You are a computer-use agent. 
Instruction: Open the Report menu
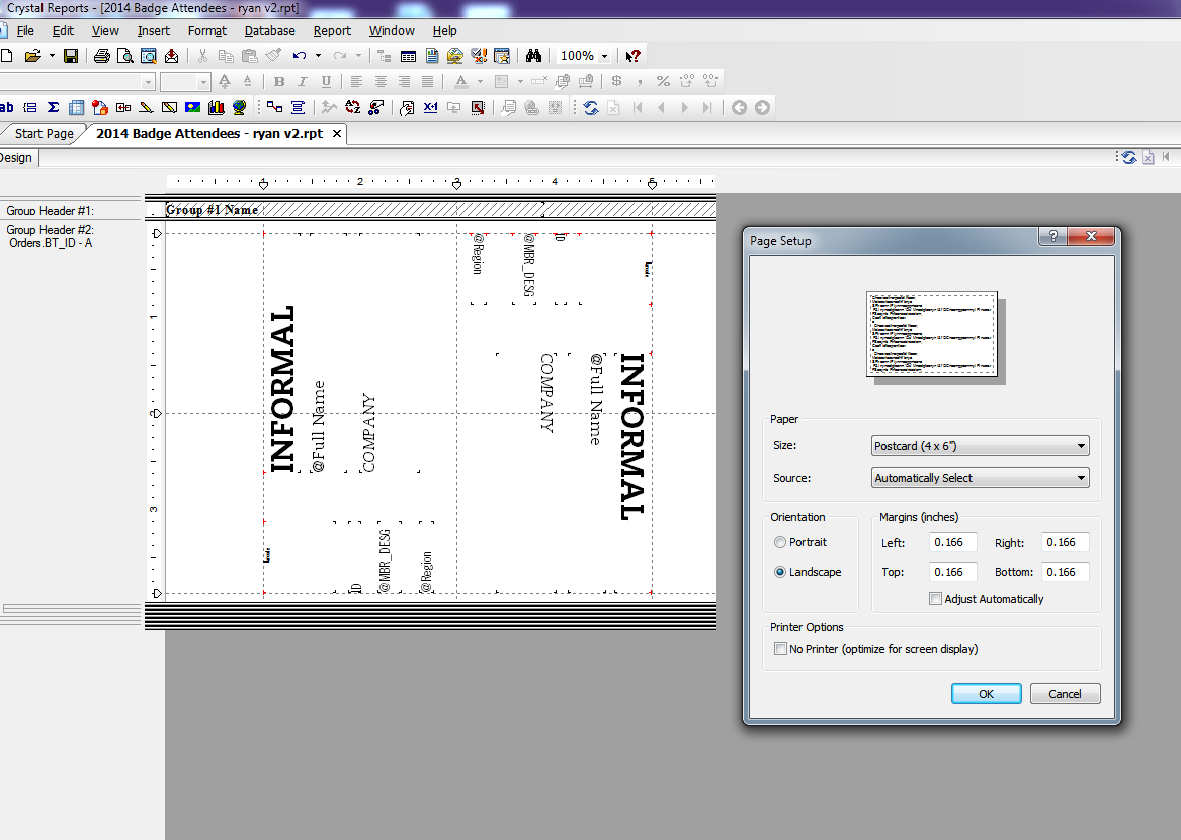pos(332,30)
